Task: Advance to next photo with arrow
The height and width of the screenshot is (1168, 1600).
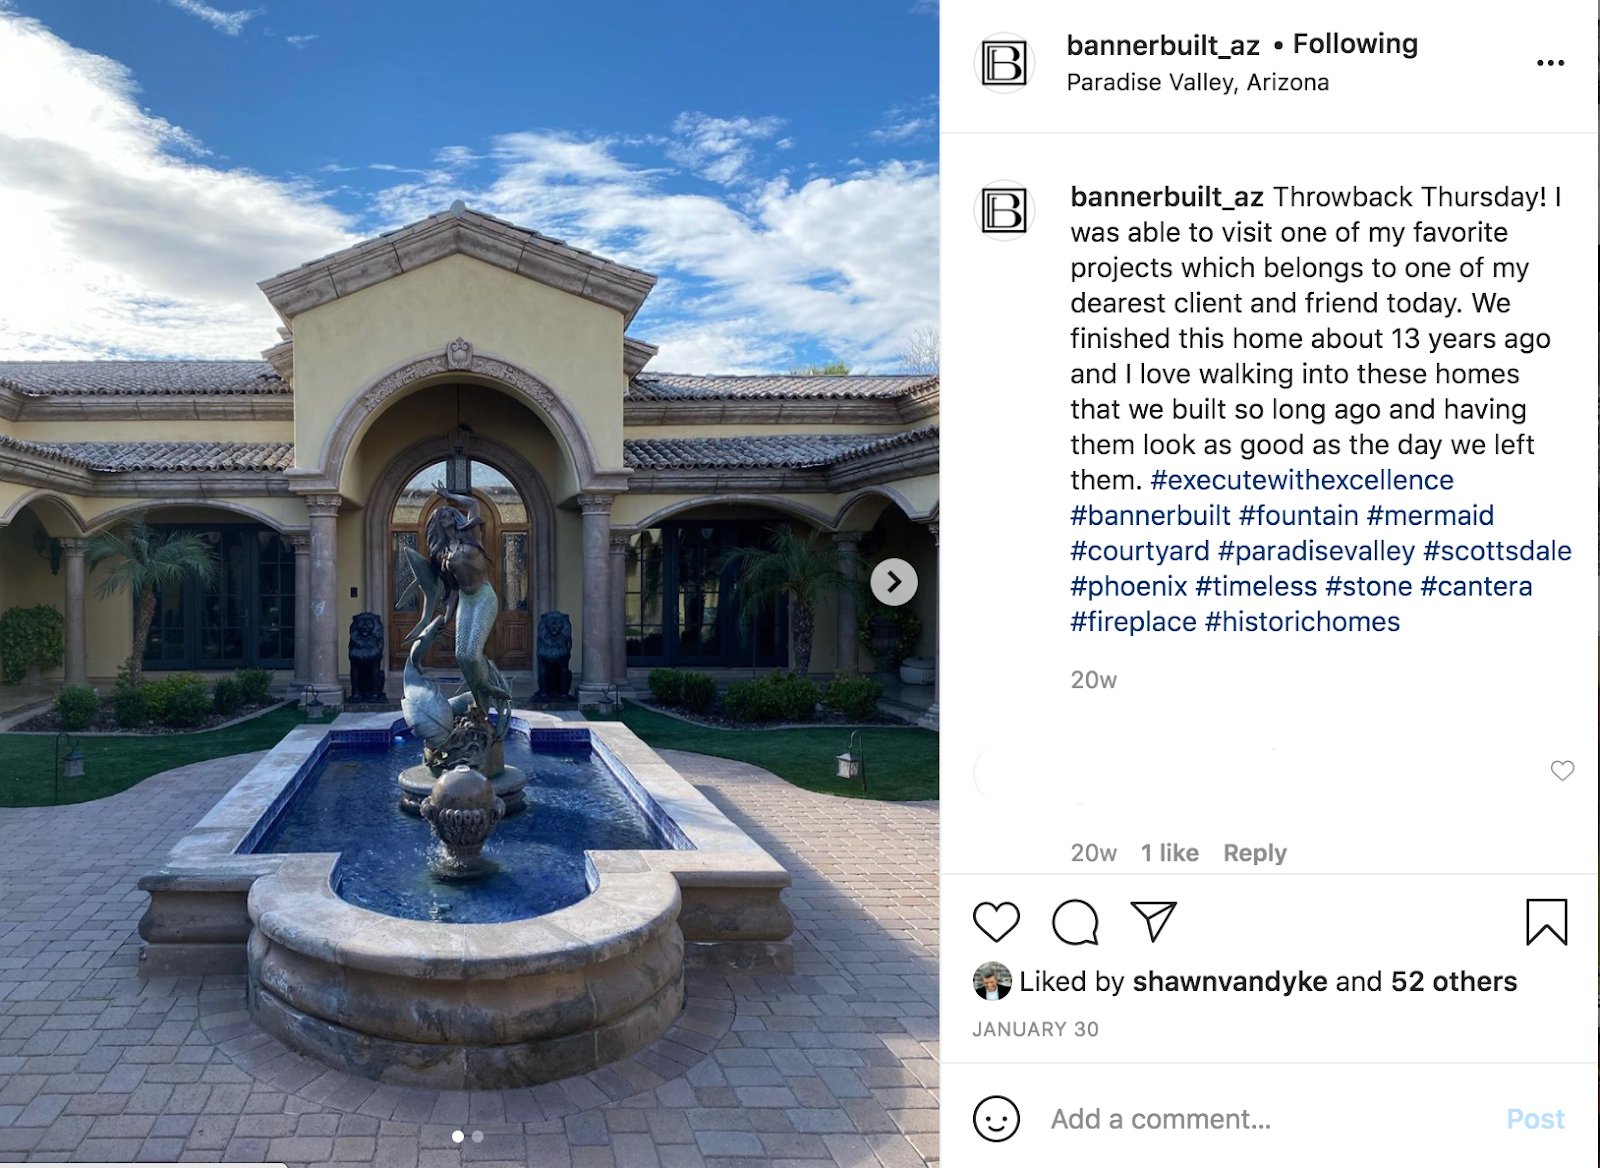Action: pyautogui.click(x=894, y=582)
